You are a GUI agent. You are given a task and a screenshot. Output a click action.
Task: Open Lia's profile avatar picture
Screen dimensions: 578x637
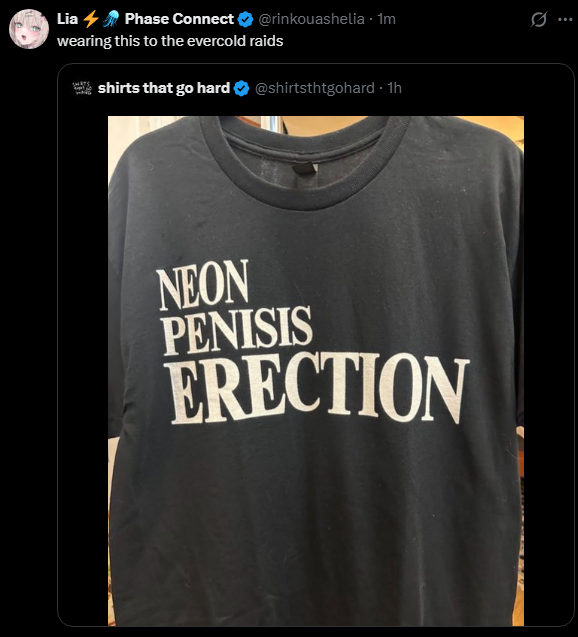(x=29, y=29)
